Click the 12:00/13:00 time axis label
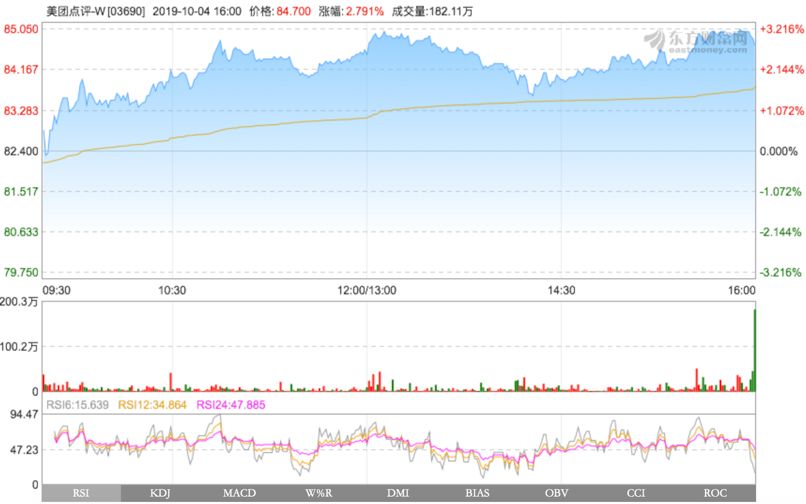The width and height of the screenshot is (806, 504). [x=367, y=291]
